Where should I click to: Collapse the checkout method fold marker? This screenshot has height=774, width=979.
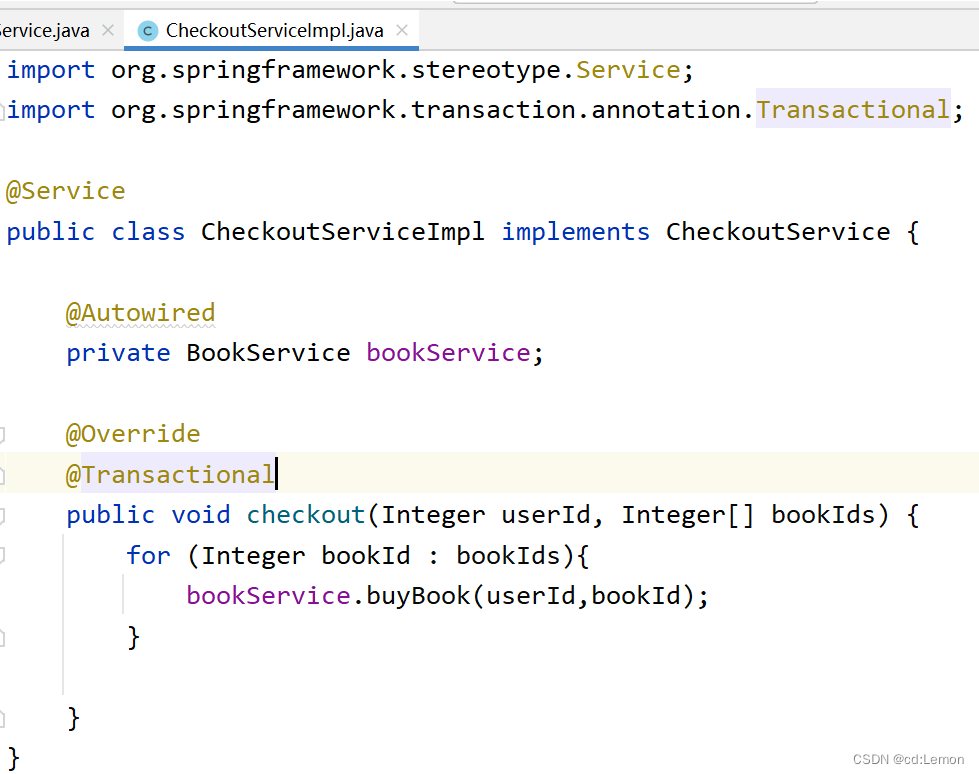pos(2,516)
